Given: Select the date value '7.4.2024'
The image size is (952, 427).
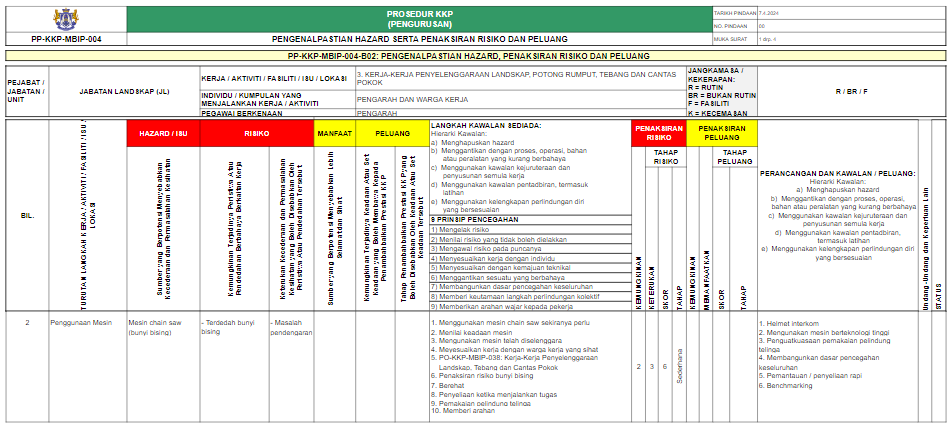Looking at the screenshot, I should pos(767,13).
